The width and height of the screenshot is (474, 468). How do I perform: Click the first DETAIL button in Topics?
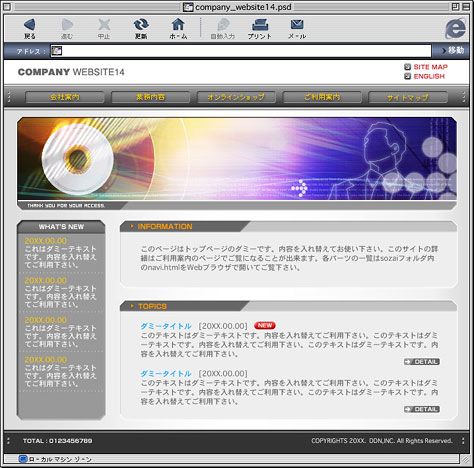tap(422, 362)
